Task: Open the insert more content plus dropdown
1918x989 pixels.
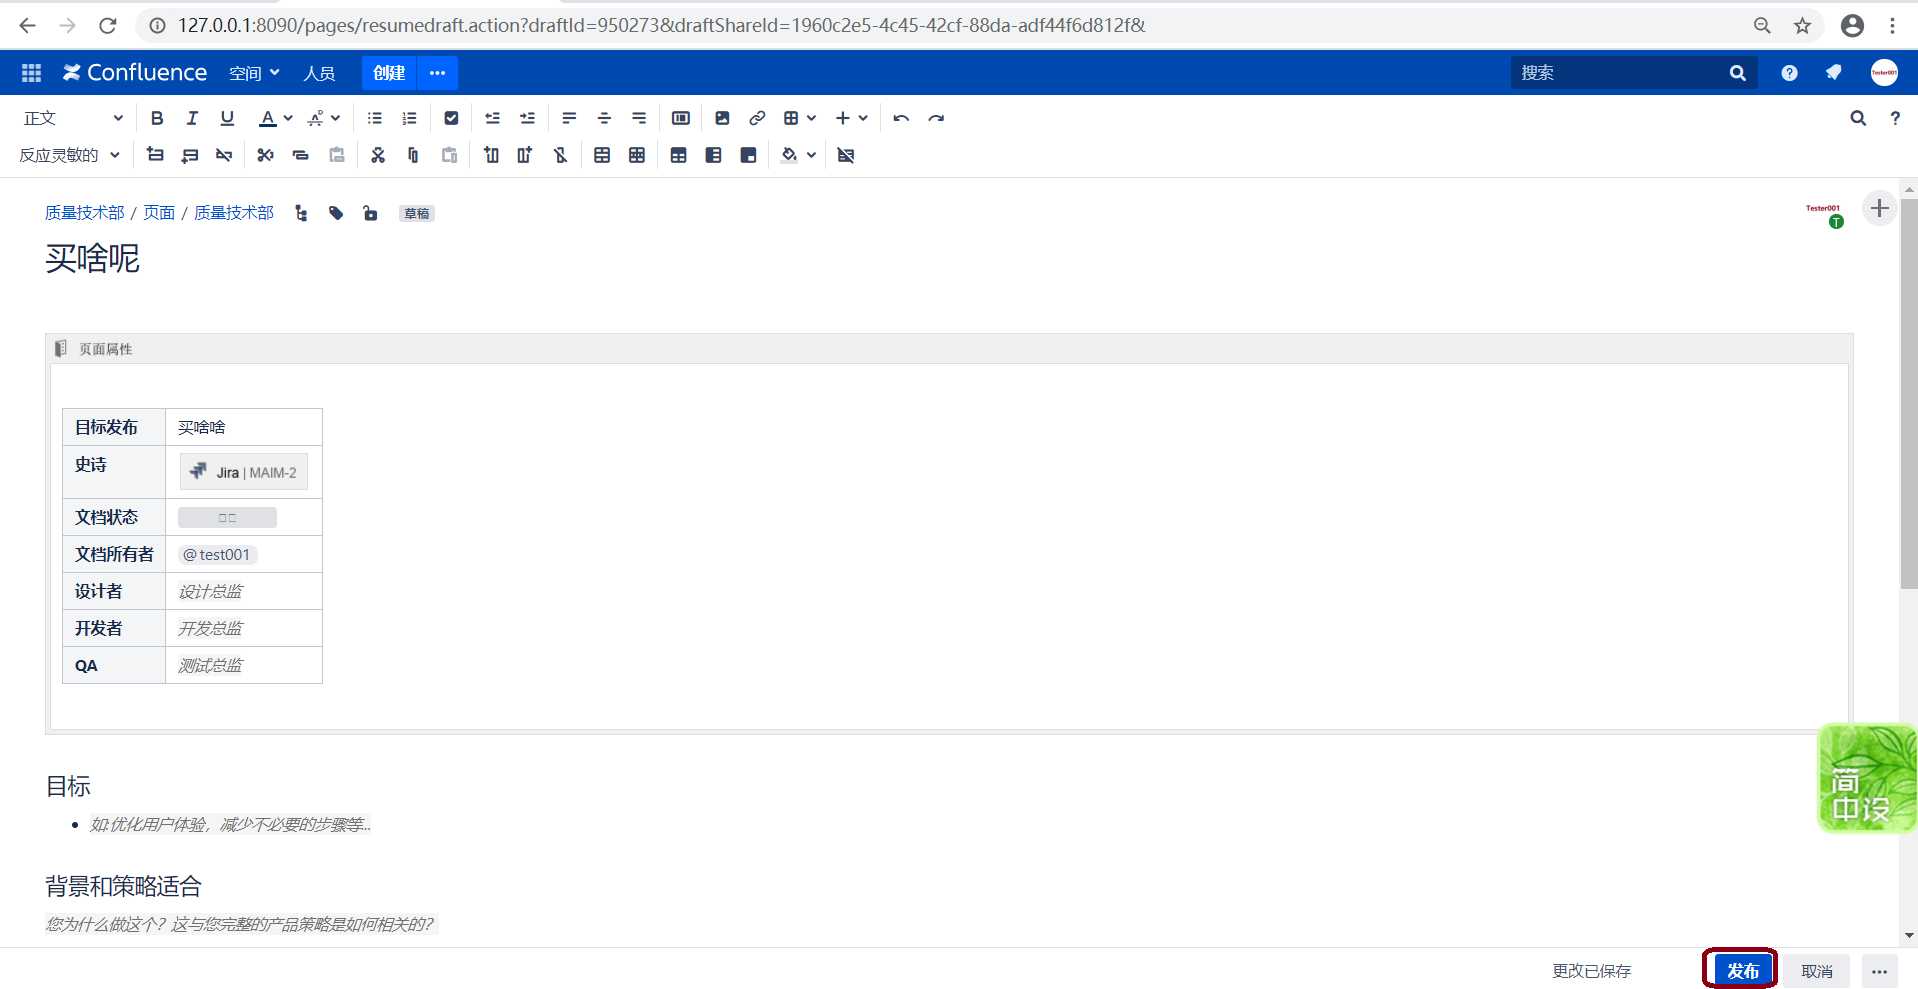Action: click(x=851, y=118)
